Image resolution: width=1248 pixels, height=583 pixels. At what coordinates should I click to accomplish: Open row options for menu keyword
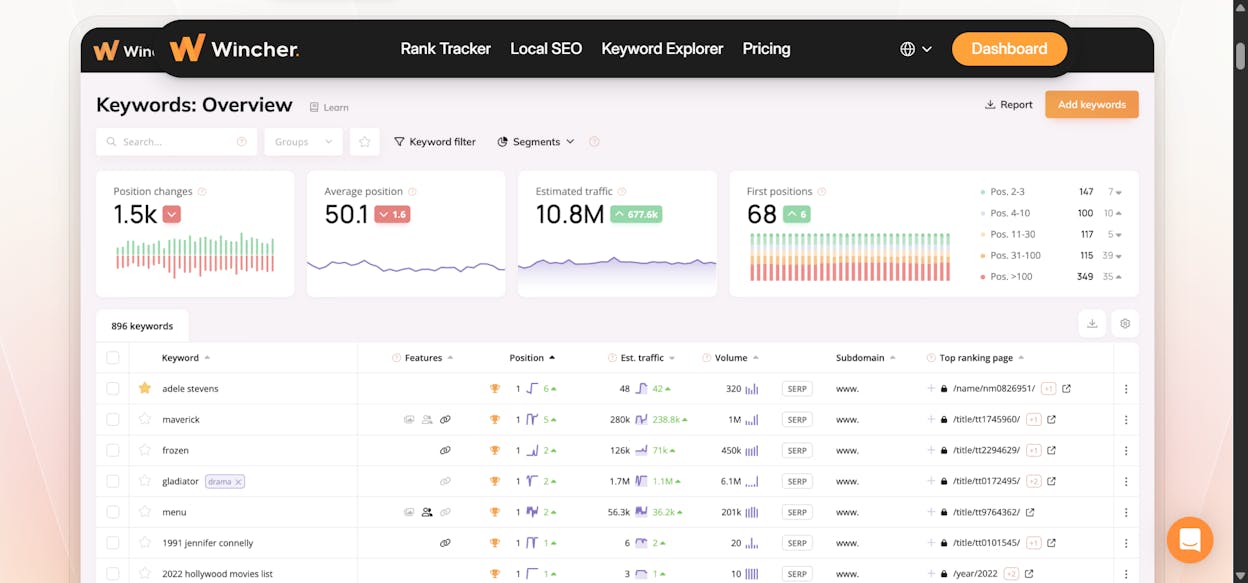coord(1126,513)
